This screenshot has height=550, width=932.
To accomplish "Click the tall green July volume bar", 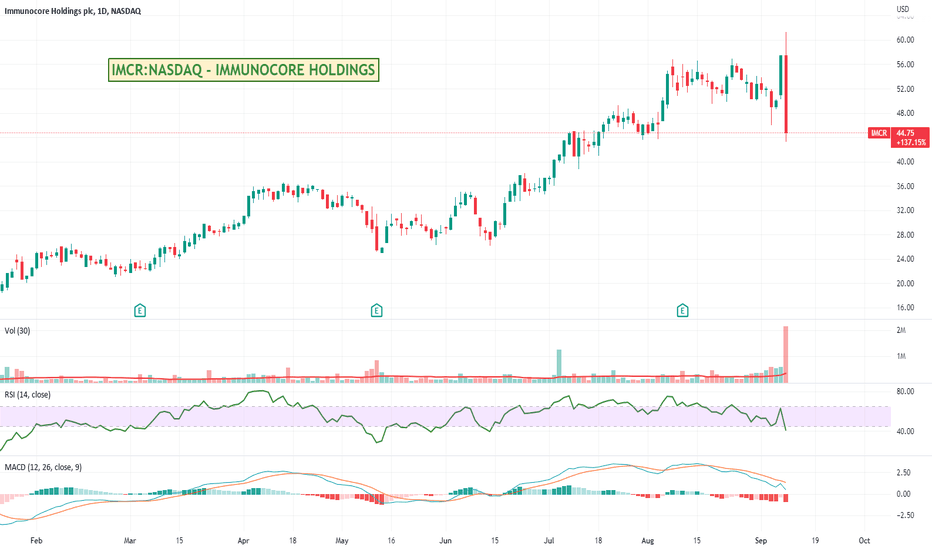I will pyautogui.click(x=559, y=366).
